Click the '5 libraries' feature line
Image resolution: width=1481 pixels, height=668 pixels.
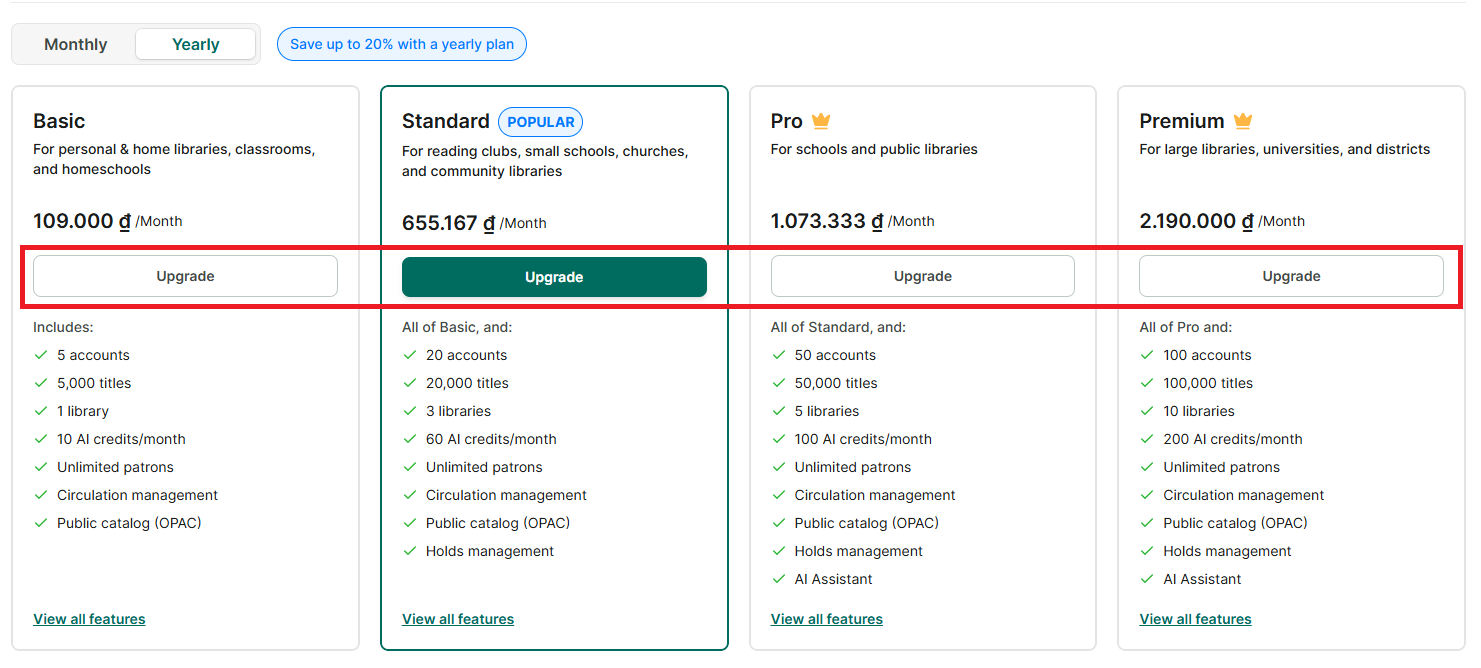click(x=827, y=411)
